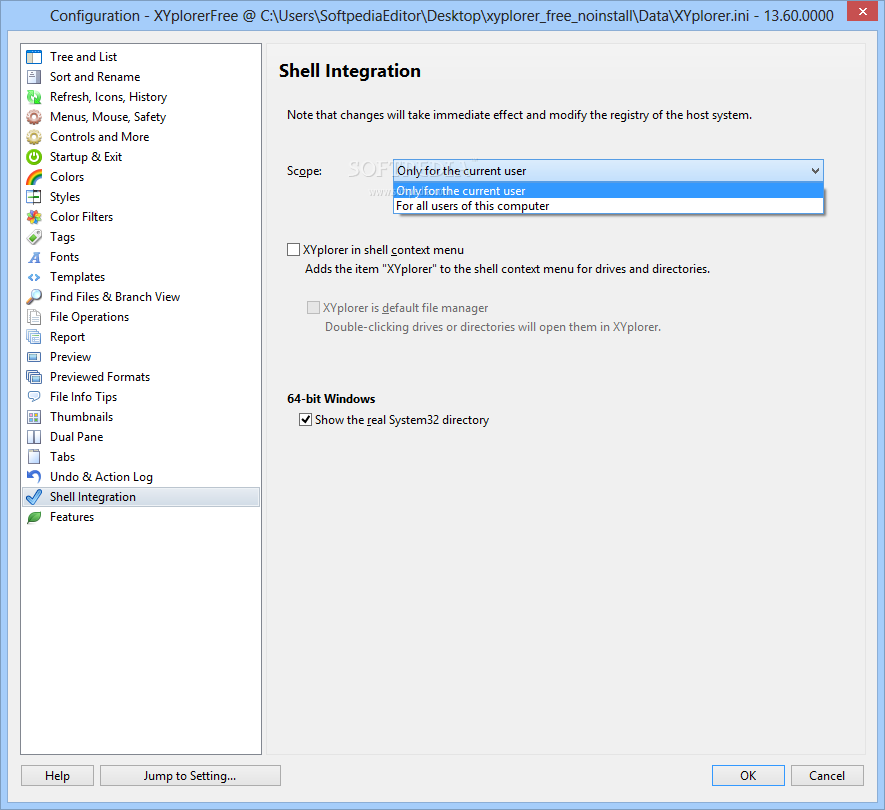
Task: Close the Configuration window
Action: point(862,11)
